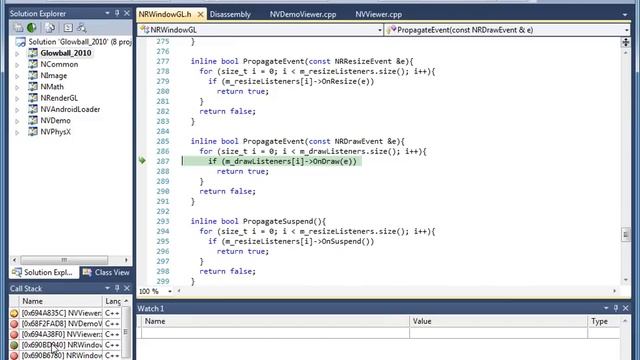Open the PropagateEvent member dropdown
The height and width of the screenshot is (360, 640).
pyautogui.click(x=627, y=30)
